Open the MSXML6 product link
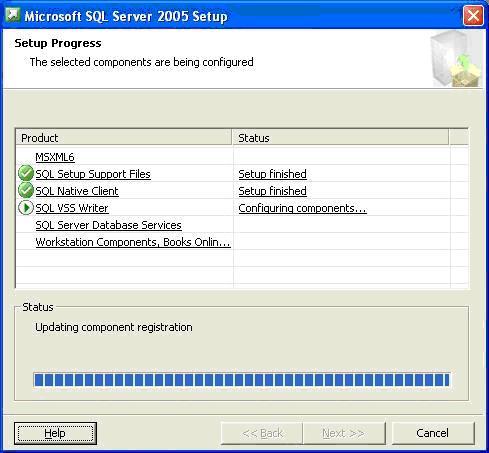This screenshot has width=489, height=453. [x=55, y=157]
